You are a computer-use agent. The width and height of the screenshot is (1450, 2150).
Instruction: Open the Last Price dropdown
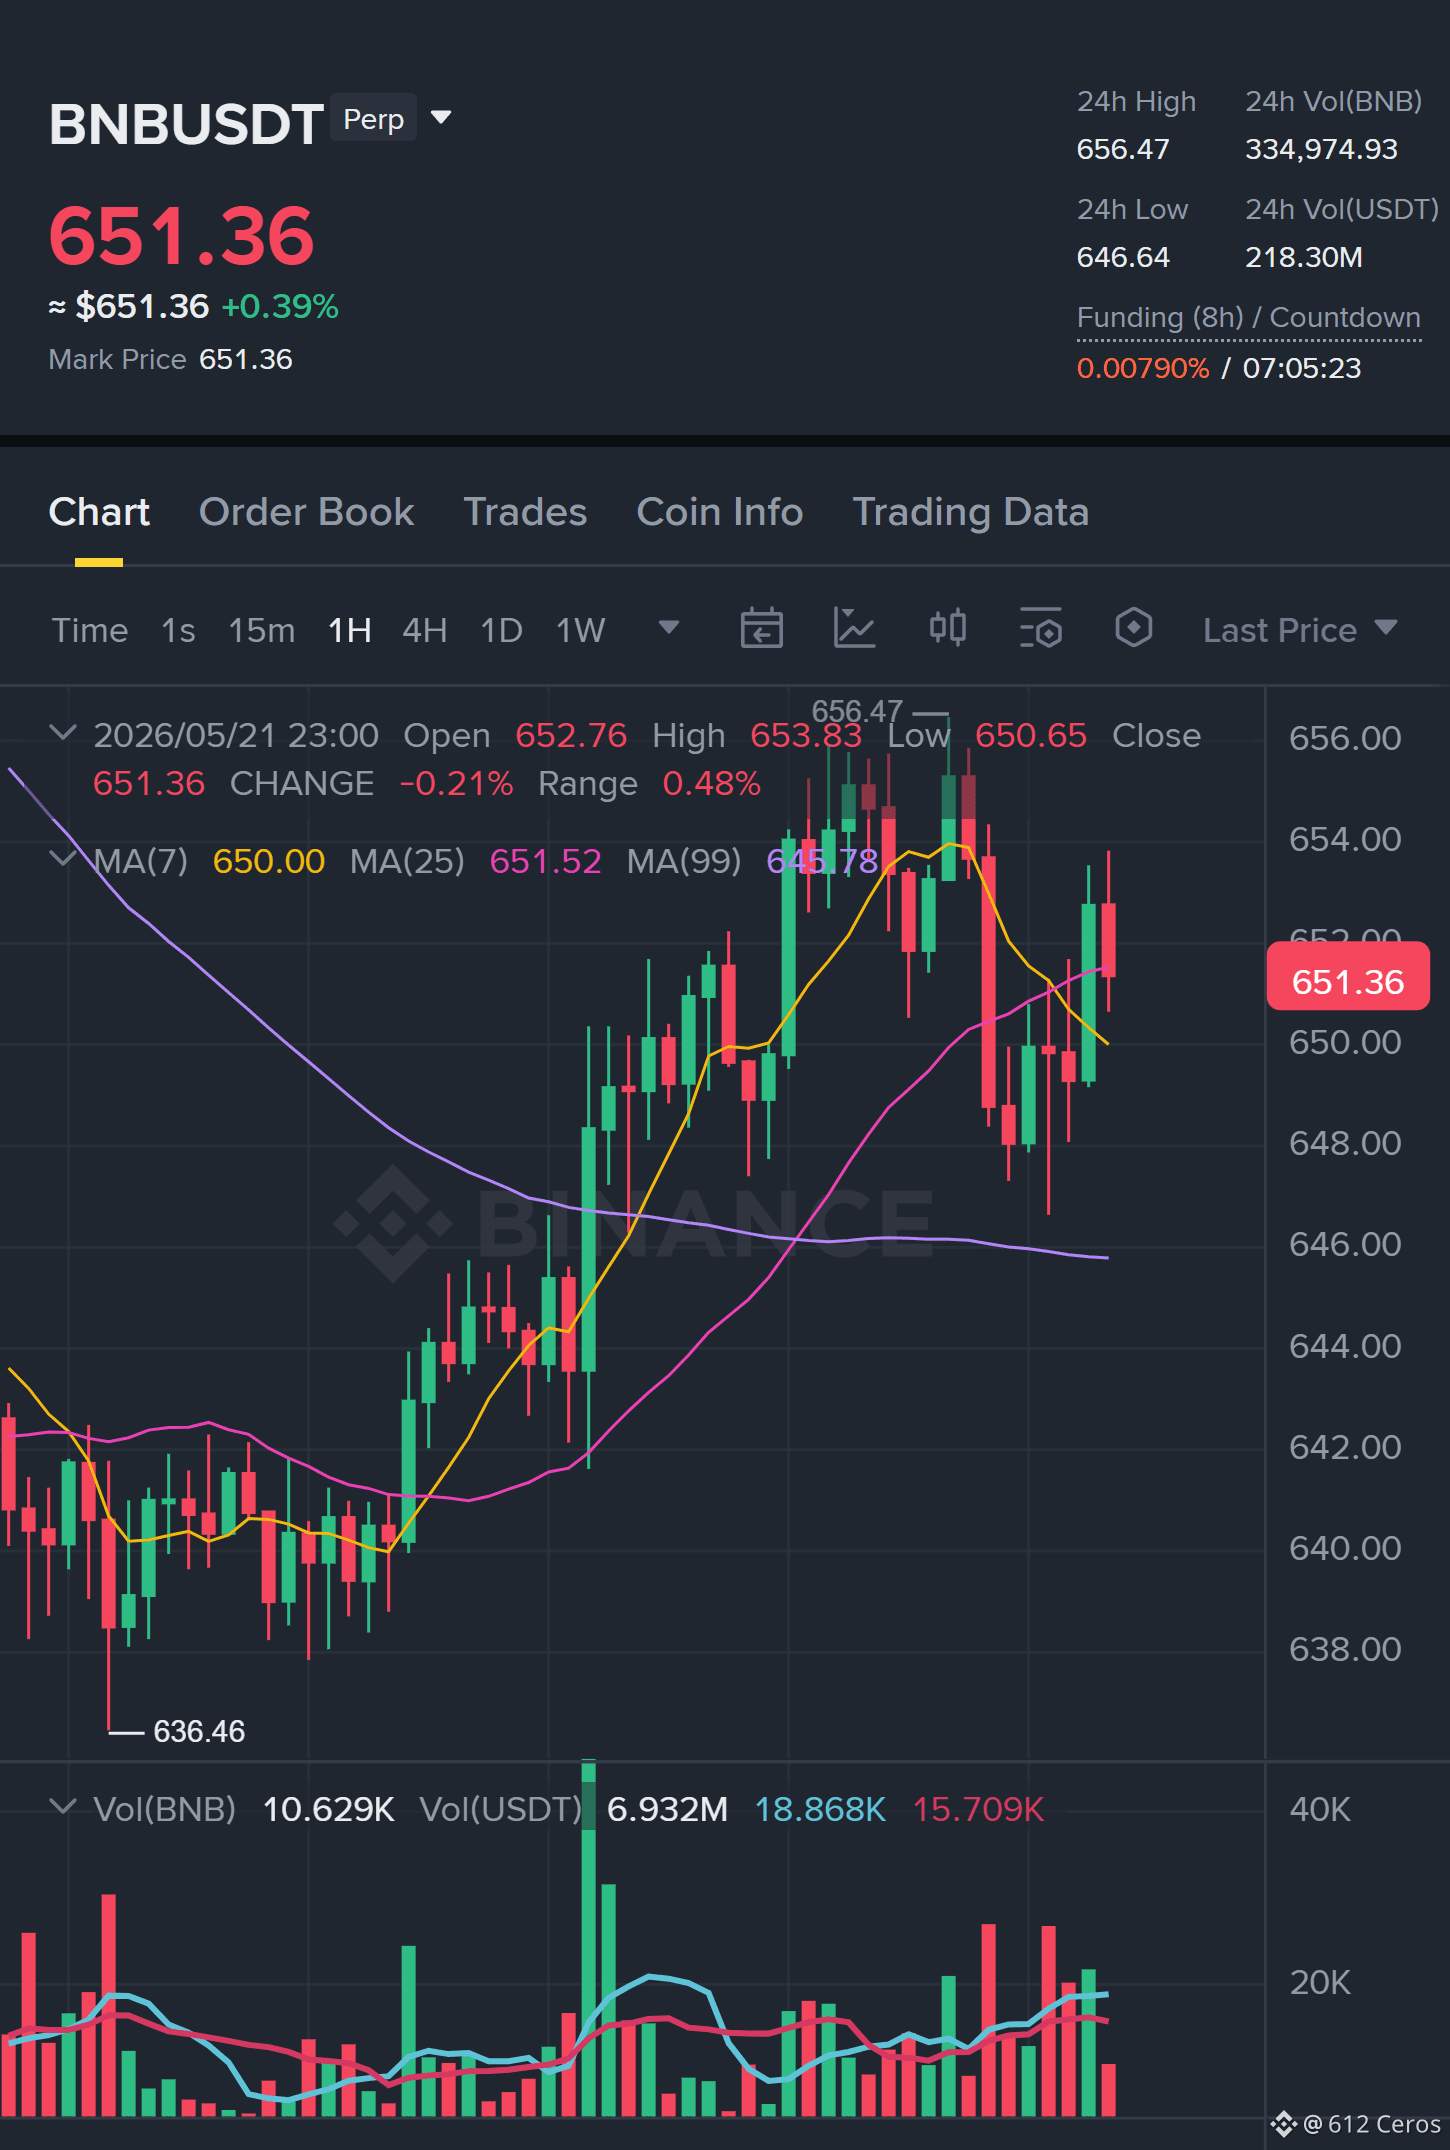click(1300, 630)
